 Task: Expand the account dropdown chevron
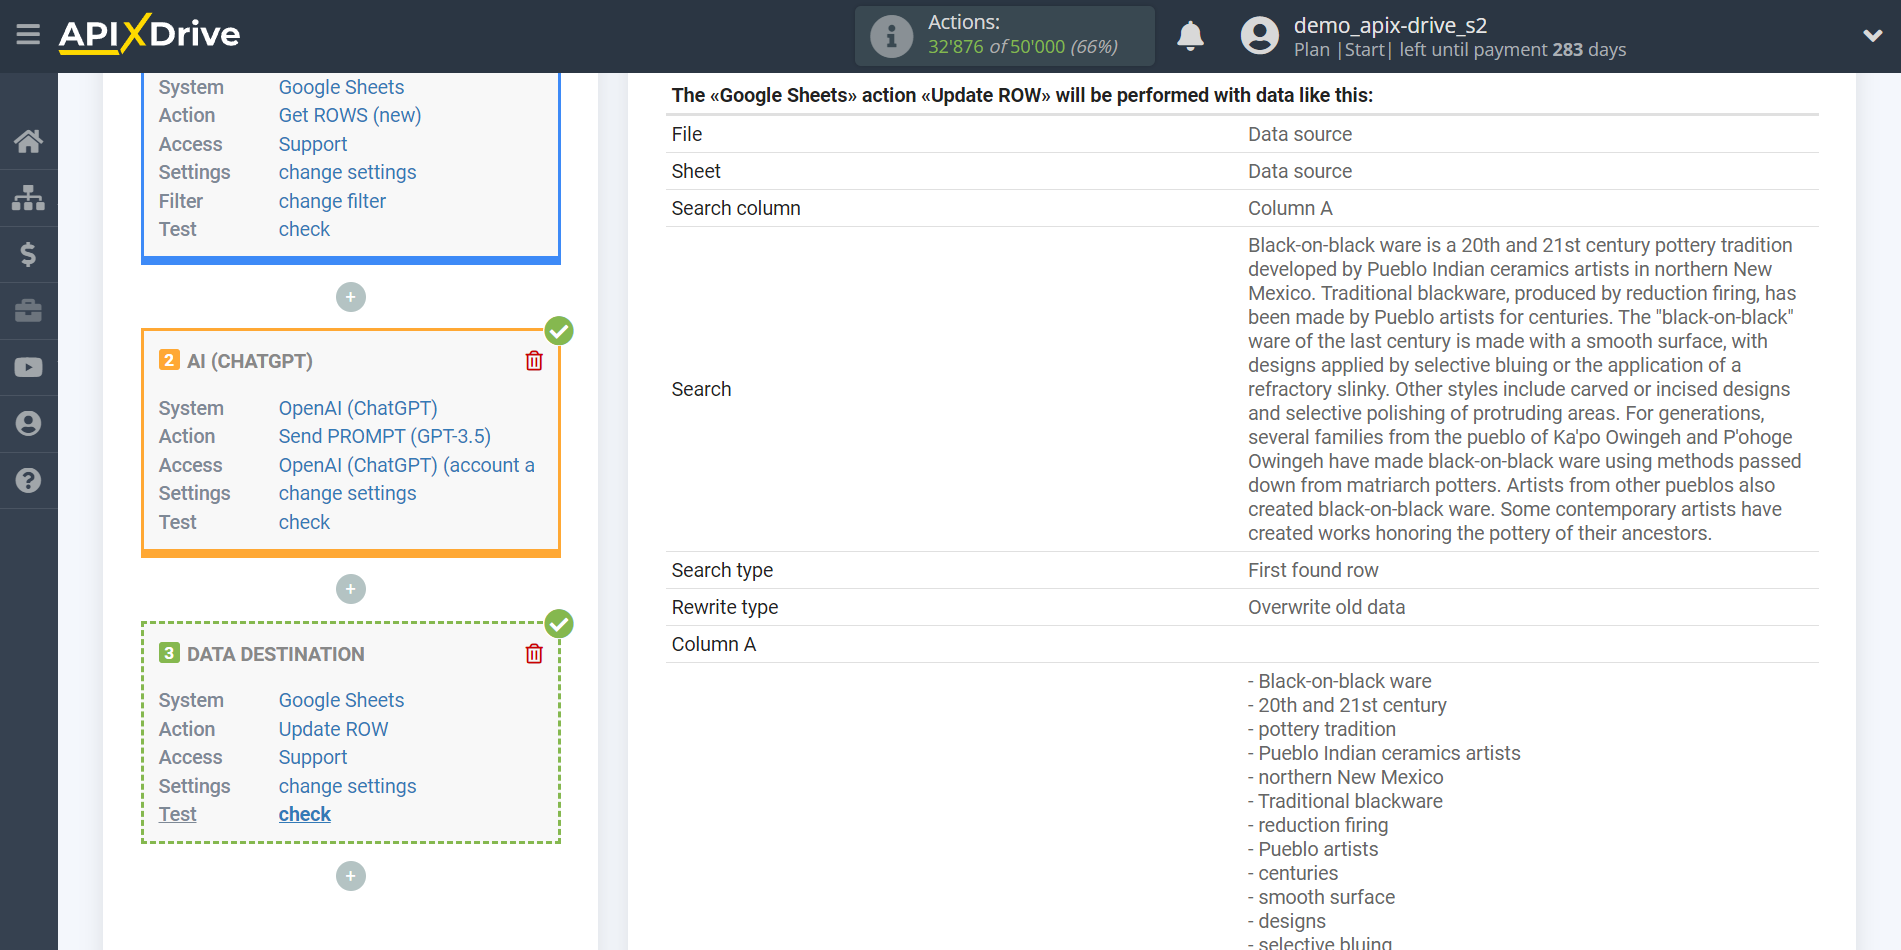pos(1872,36)
